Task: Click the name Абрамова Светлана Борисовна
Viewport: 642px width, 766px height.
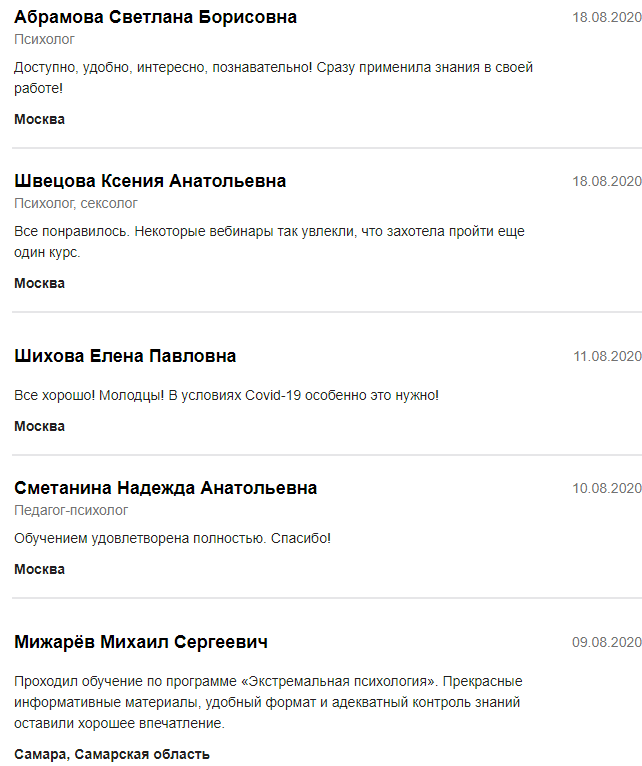Action: (155, 17)
